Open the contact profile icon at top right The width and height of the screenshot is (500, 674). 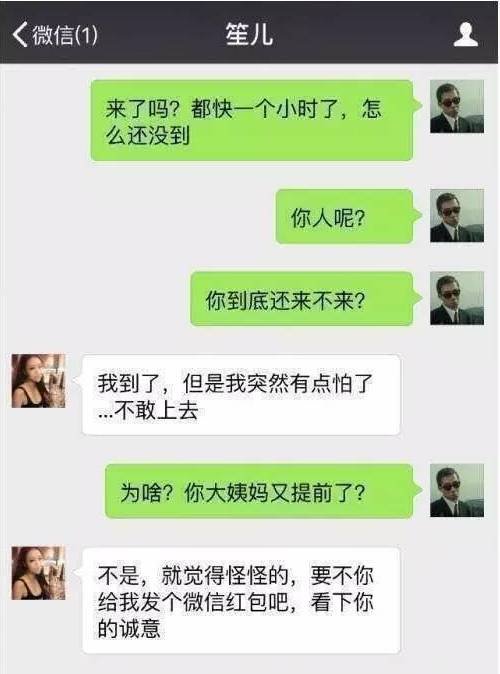point(466,34)
